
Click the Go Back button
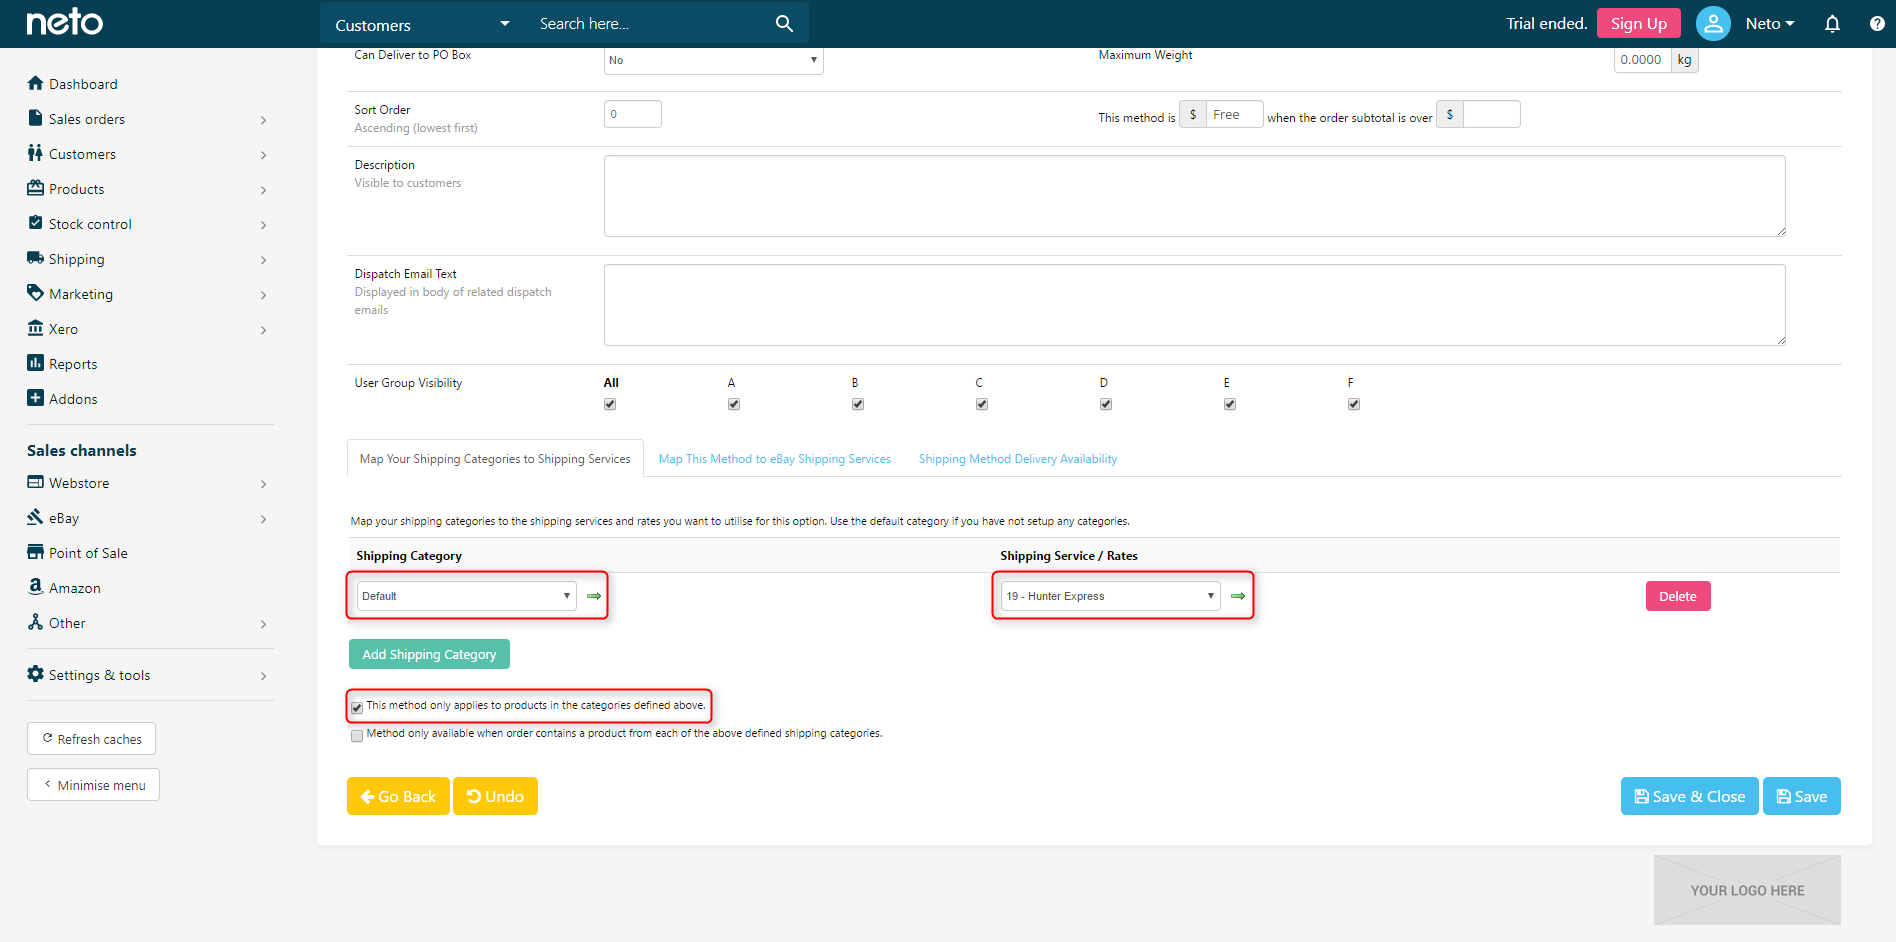pyautogui.click(x=398, y=796)
